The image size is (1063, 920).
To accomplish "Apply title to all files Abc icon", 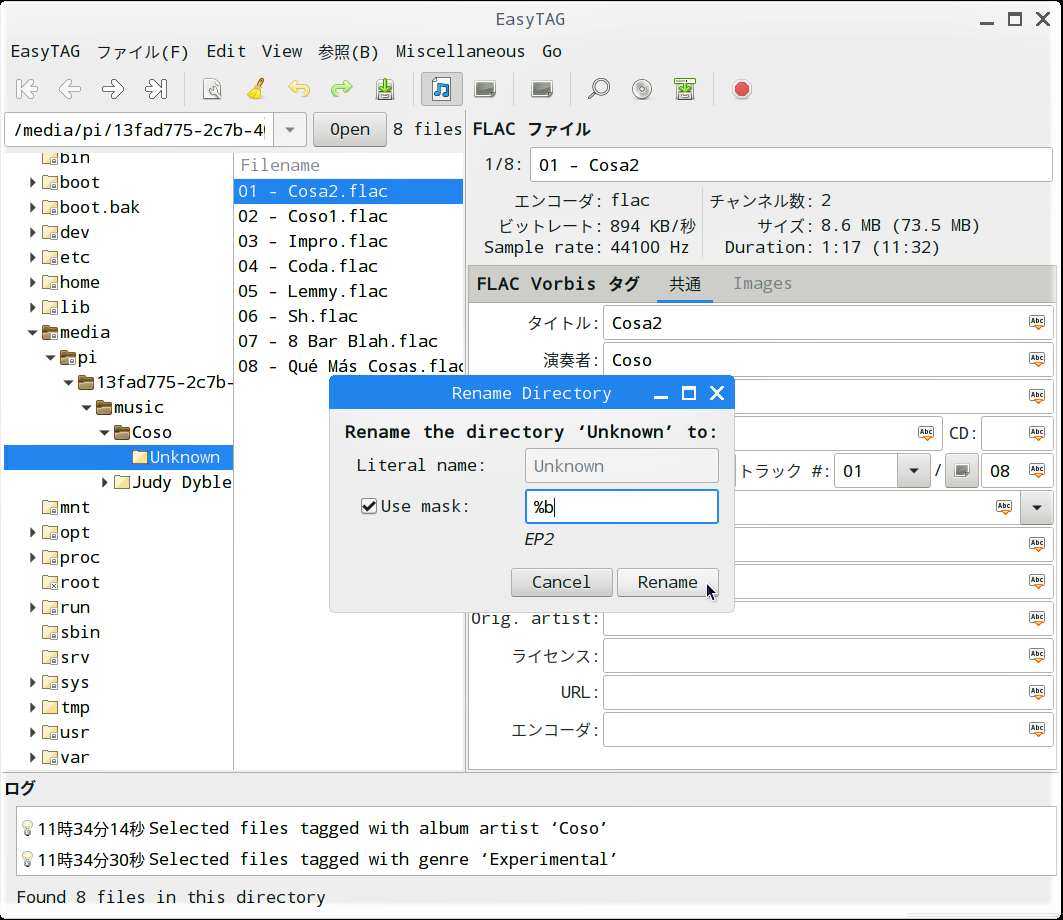I will (1037, 323).
